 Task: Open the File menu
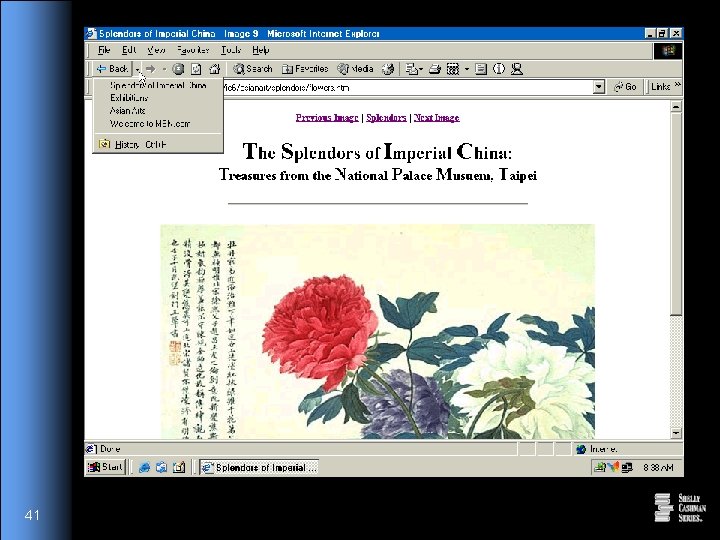pyautogui.click(x=104, y=50)
